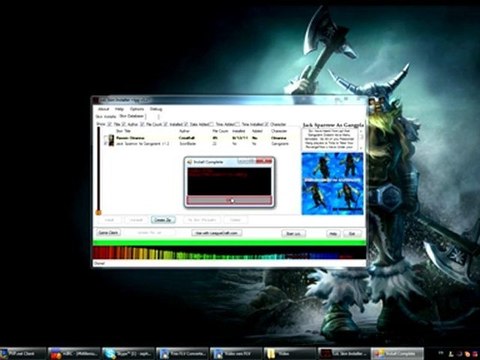The height and width of the screenshot is (360, 480).
Task: Click the Start LoL button
Action: pyautogui.click(x=293, y=234)
